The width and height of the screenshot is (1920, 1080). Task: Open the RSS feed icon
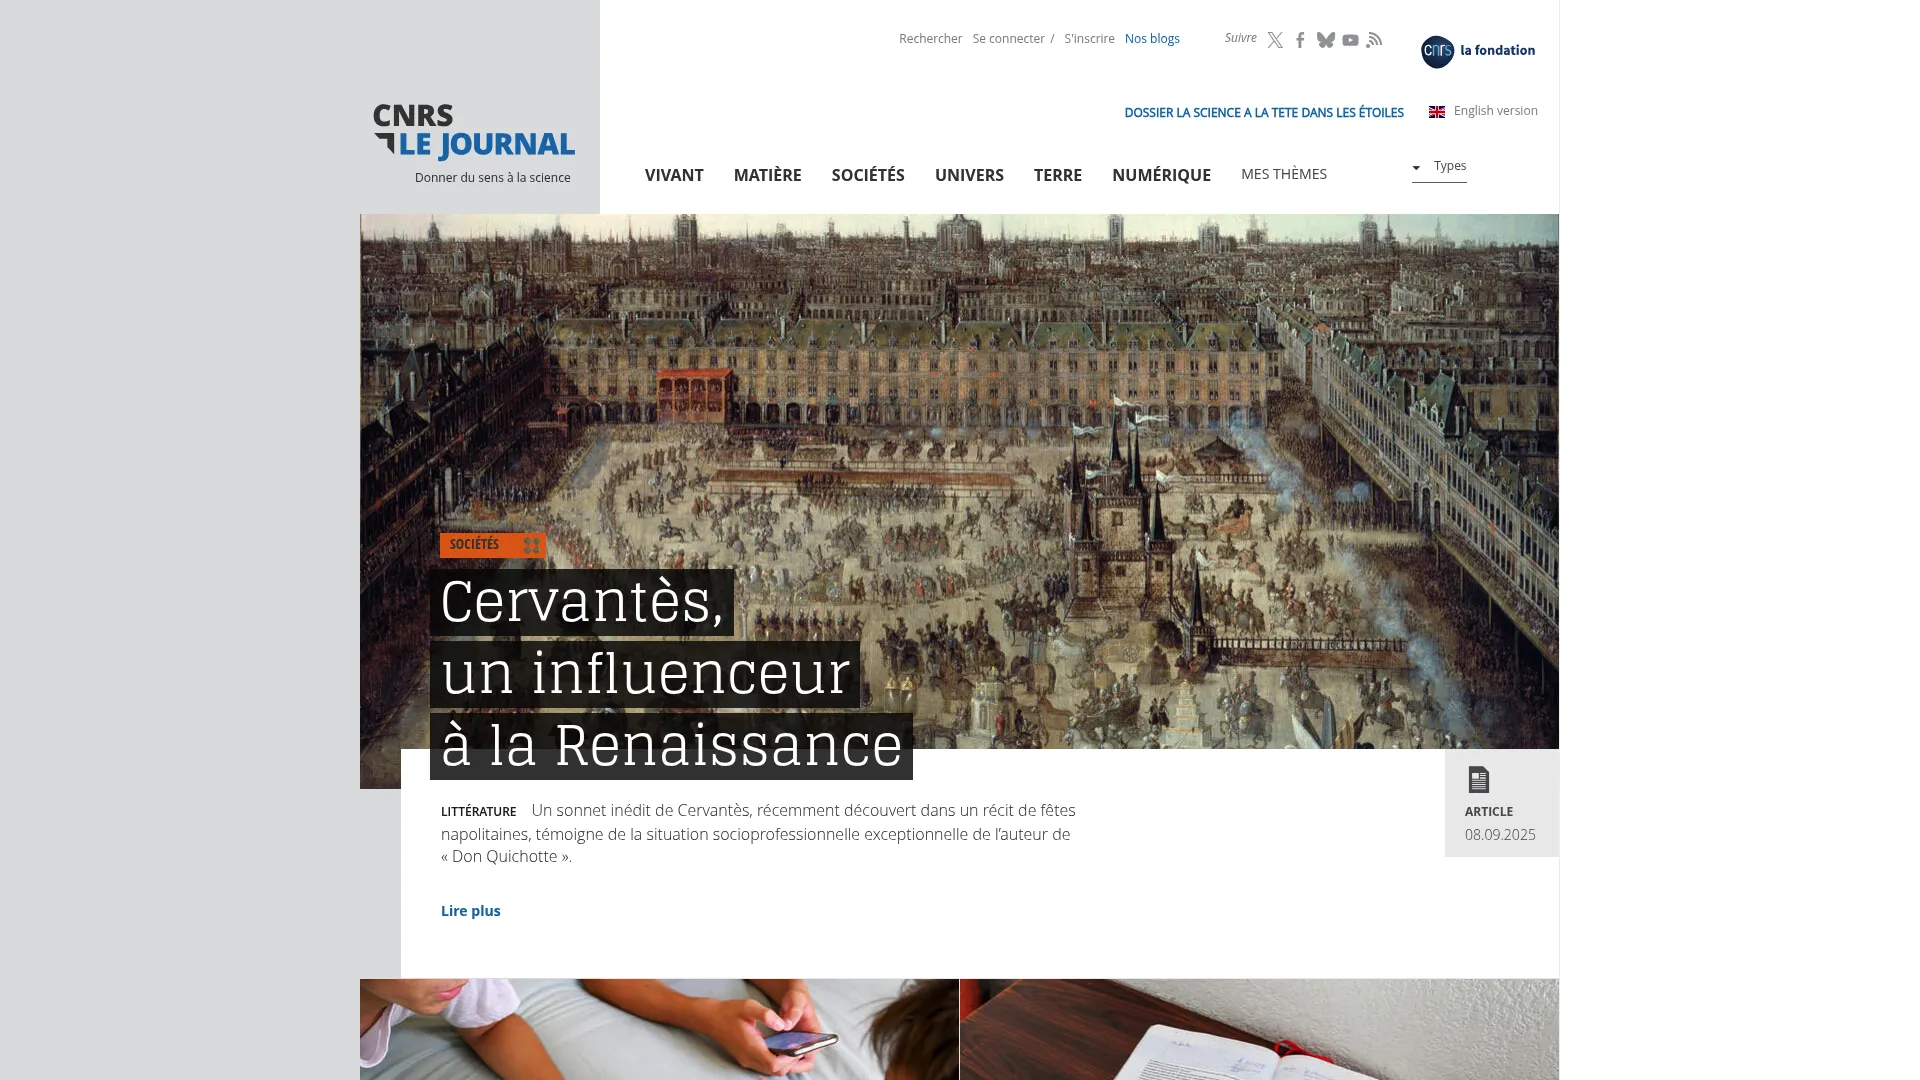[1375, 40]
